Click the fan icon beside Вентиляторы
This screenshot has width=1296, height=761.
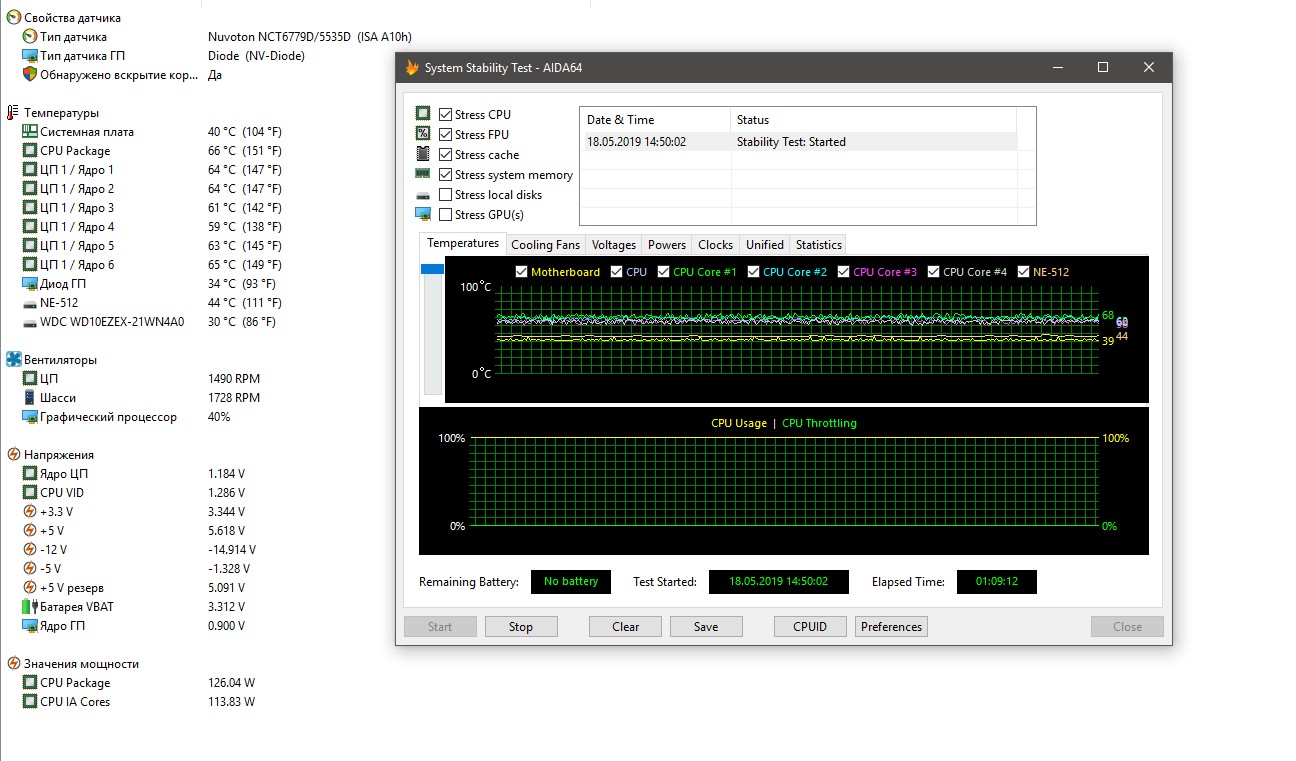coord(14,360)
